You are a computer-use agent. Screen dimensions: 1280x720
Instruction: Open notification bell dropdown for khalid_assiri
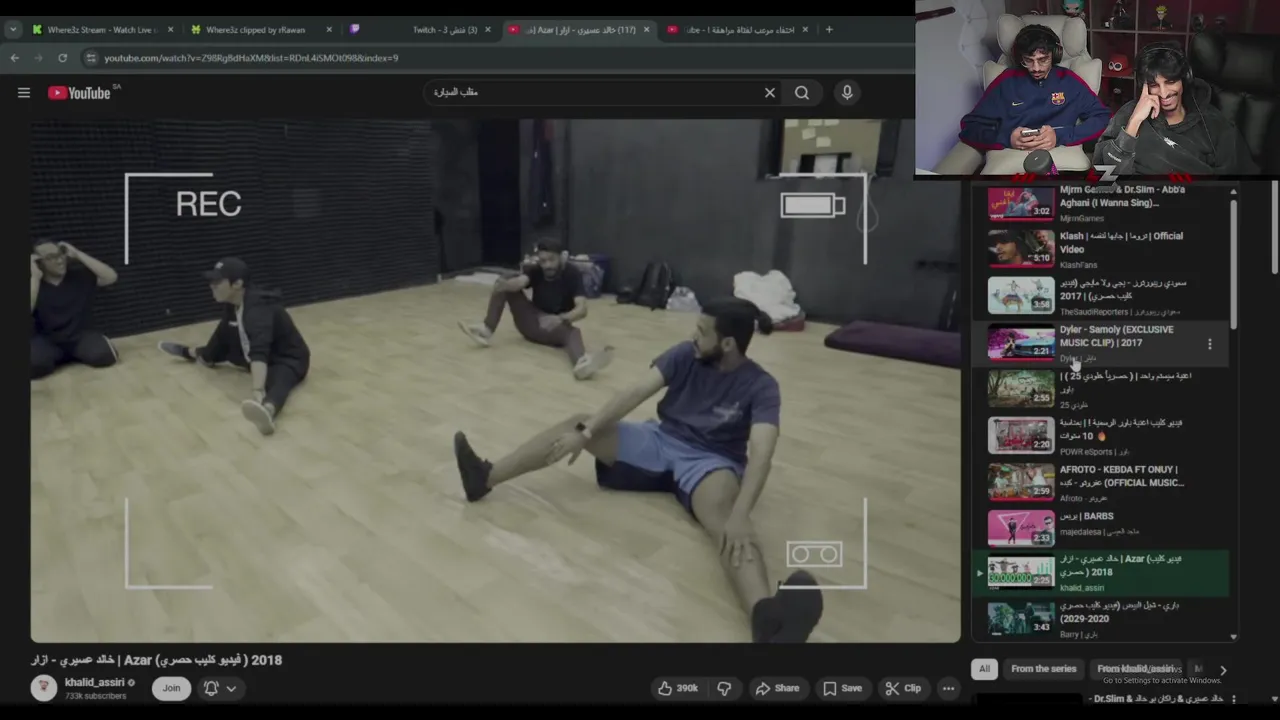tap(220, 688)
